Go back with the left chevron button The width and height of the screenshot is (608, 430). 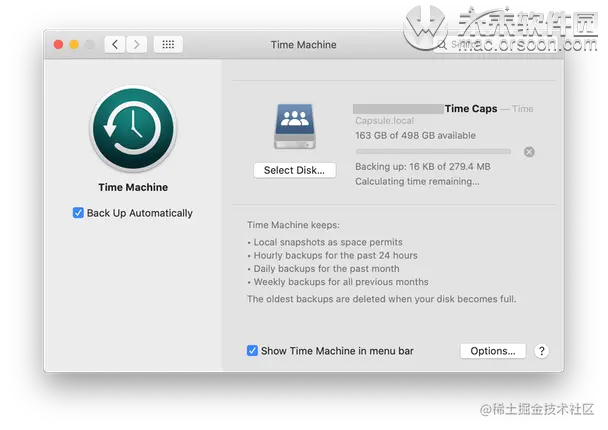(115, 45)
